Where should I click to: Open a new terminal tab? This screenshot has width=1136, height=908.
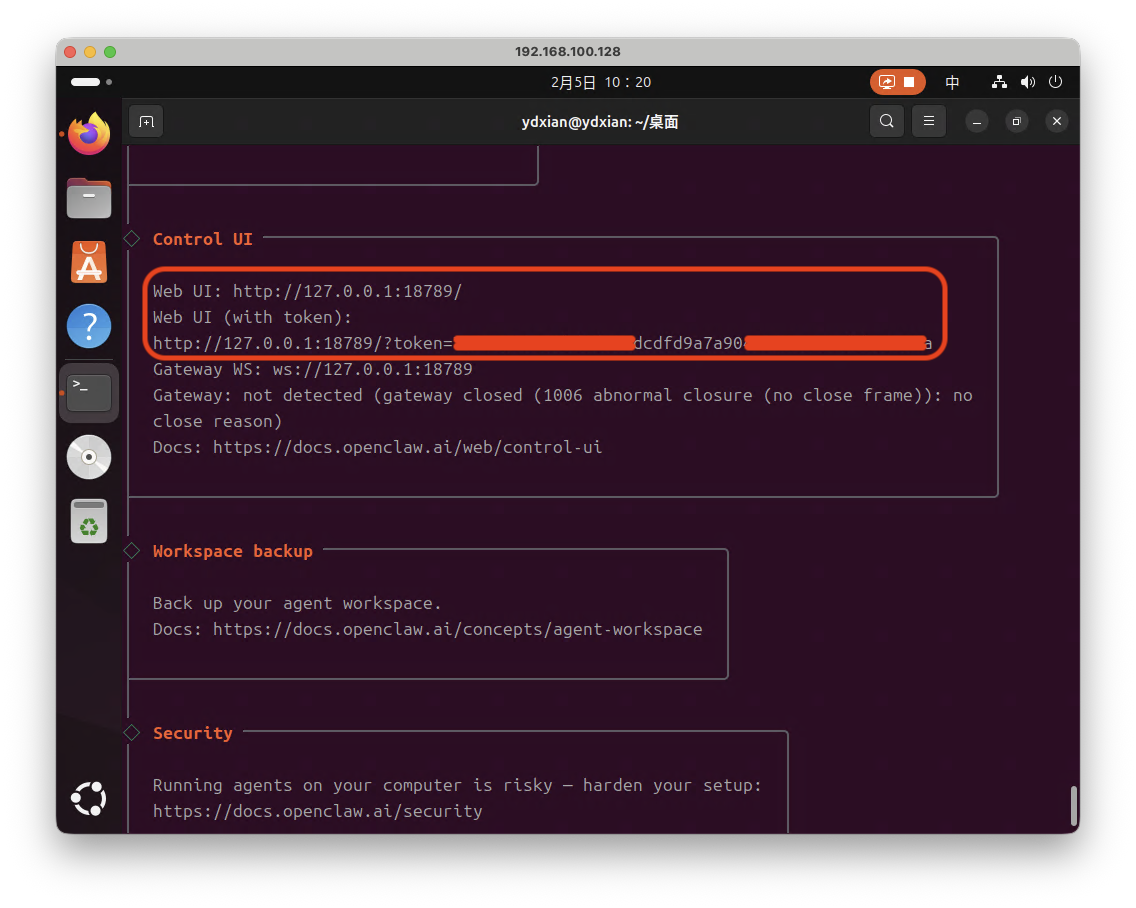[146, 121]
